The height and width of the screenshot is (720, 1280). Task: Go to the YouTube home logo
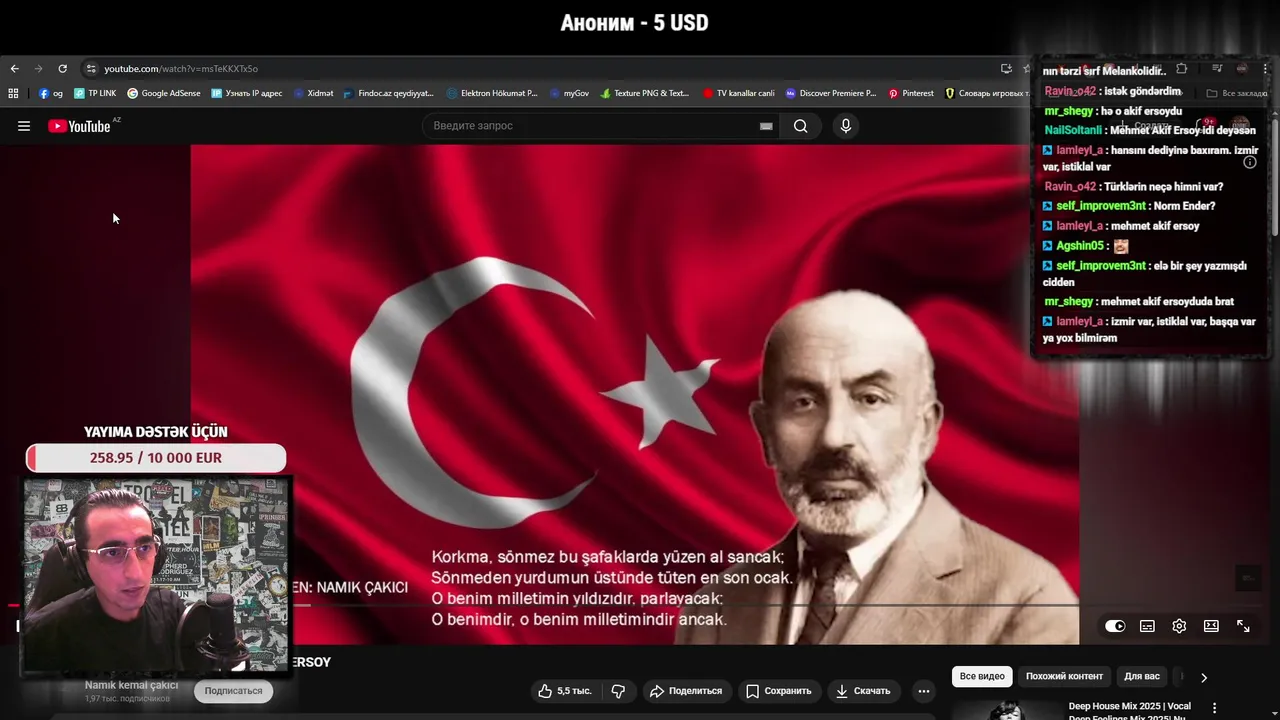point(79,126)
